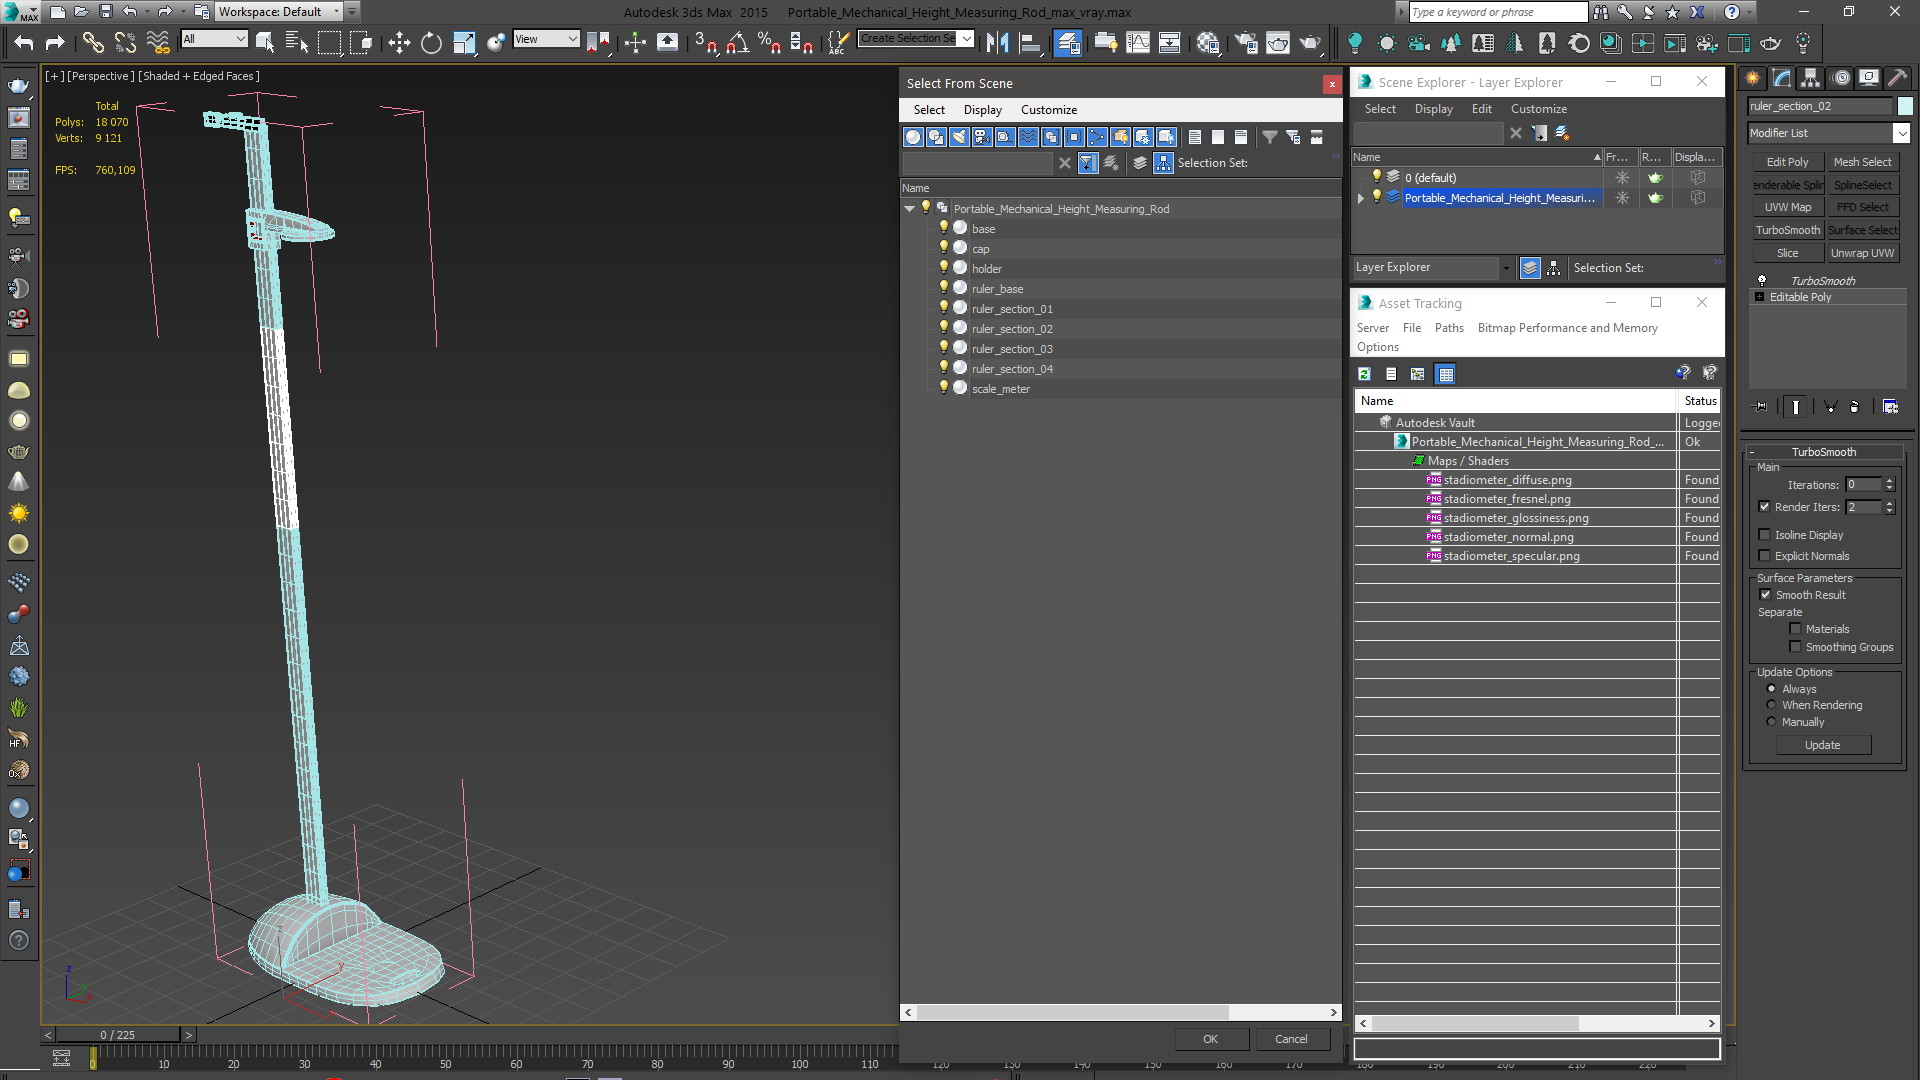Viewport: 1920px width, 1080px height.
Task: Click the TurboSmooth Update button
Action: [x=1822, y=745]
